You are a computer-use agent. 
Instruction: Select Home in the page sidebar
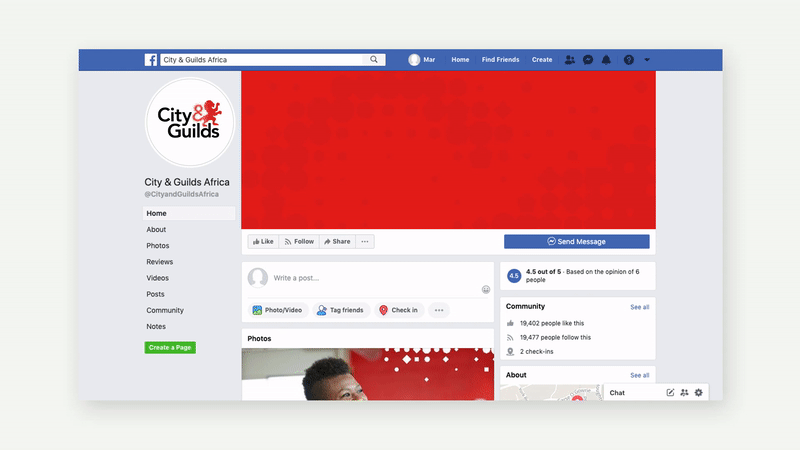[x=189, y=213]
